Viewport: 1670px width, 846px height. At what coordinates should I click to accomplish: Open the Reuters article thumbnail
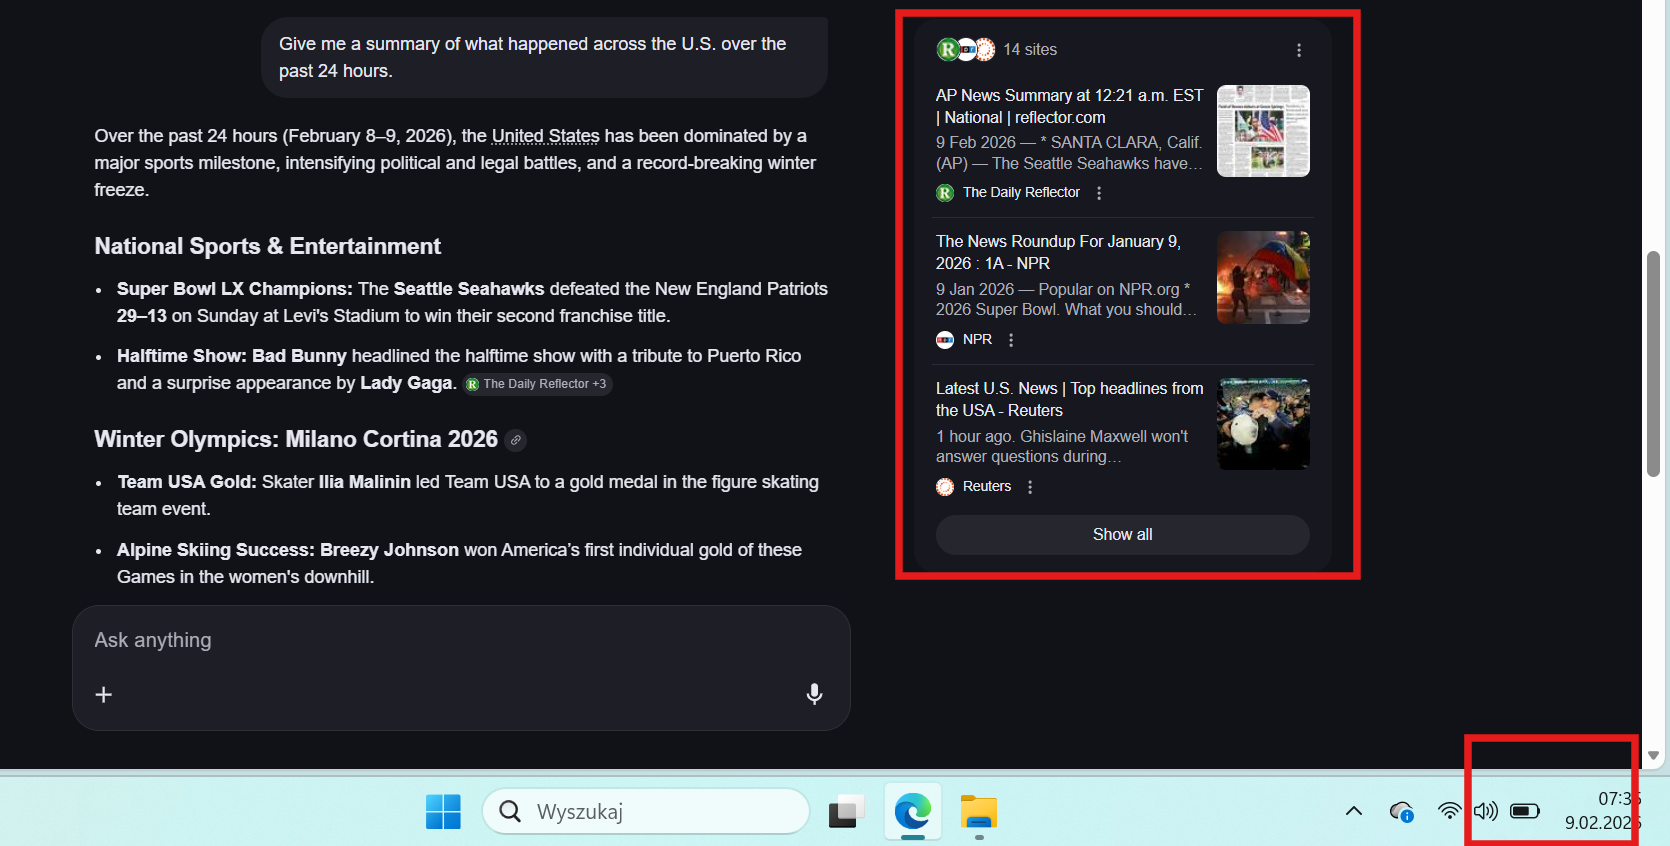1263,424
